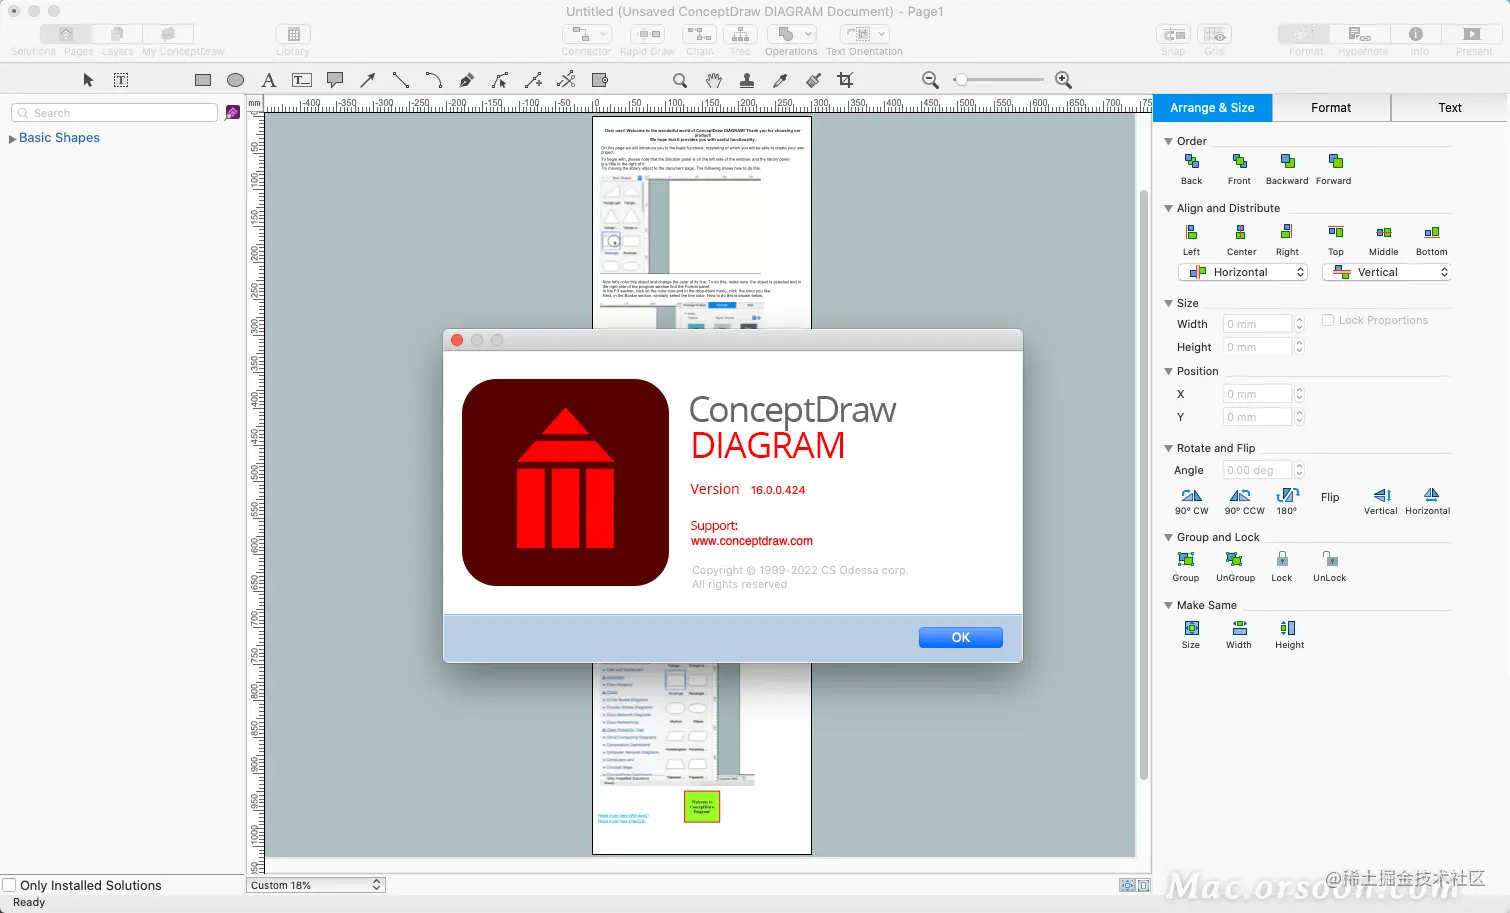Align objects to Top
The image size is (1510, 913).
coord(1336,232)
